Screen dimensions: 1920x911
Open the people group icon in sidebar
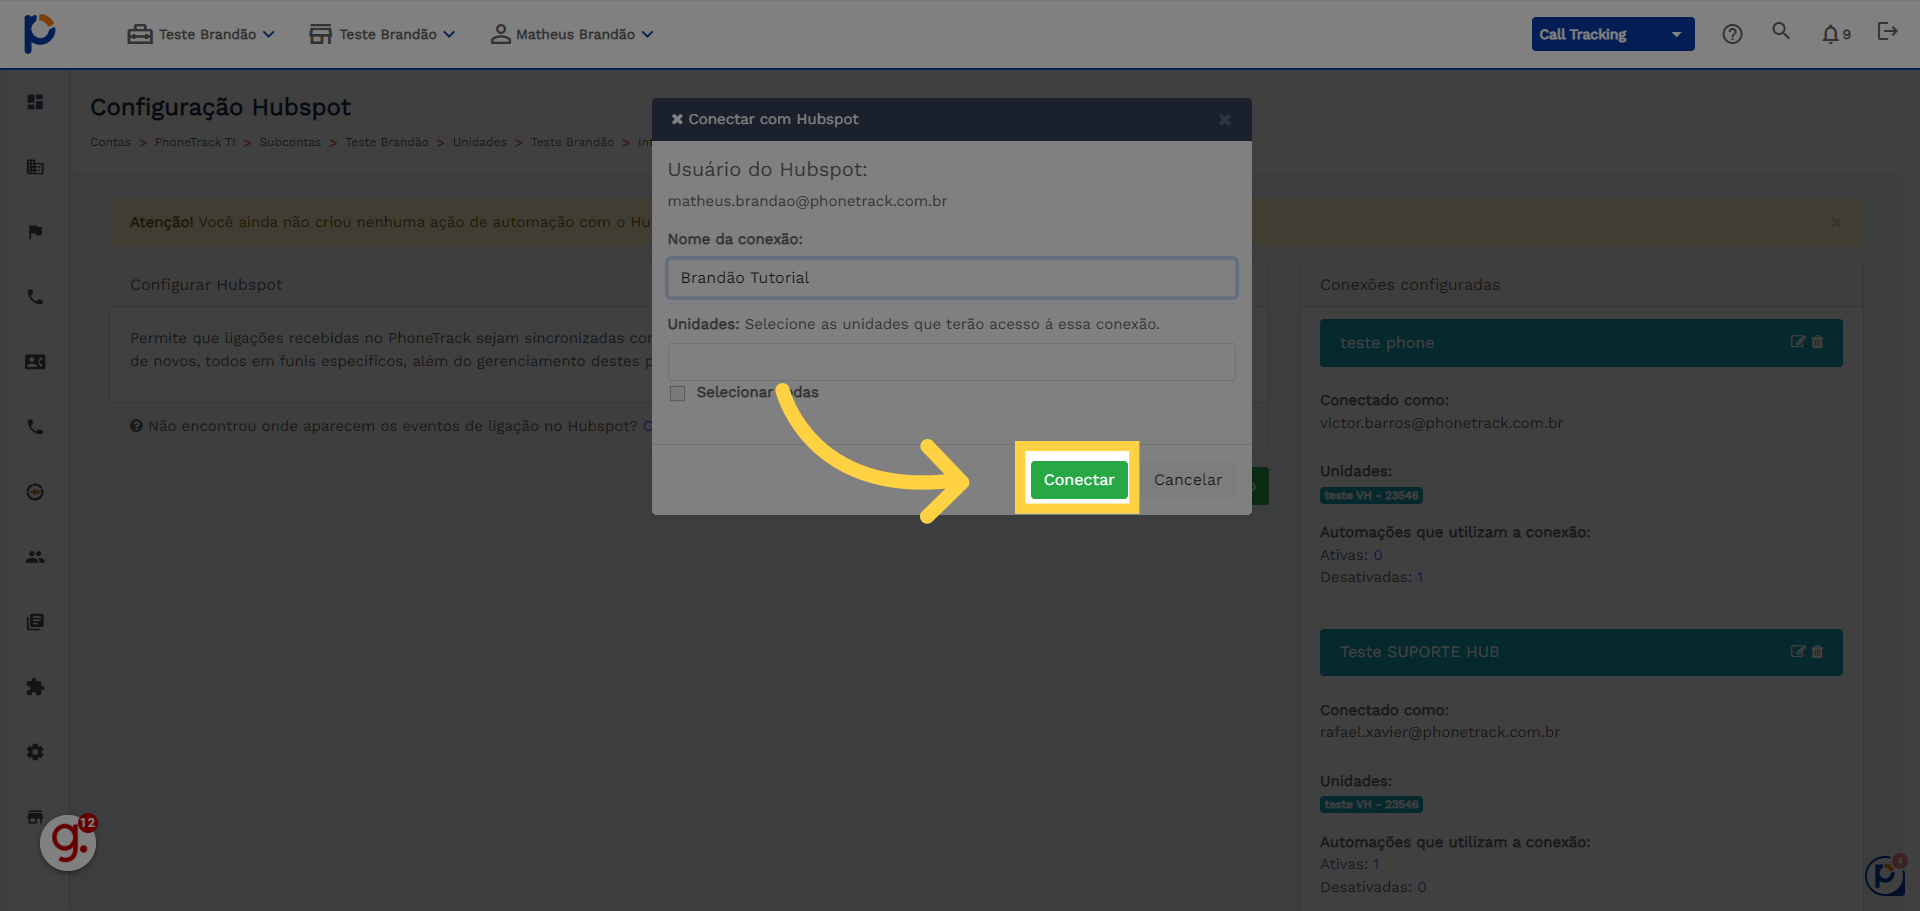coord(35,557)
